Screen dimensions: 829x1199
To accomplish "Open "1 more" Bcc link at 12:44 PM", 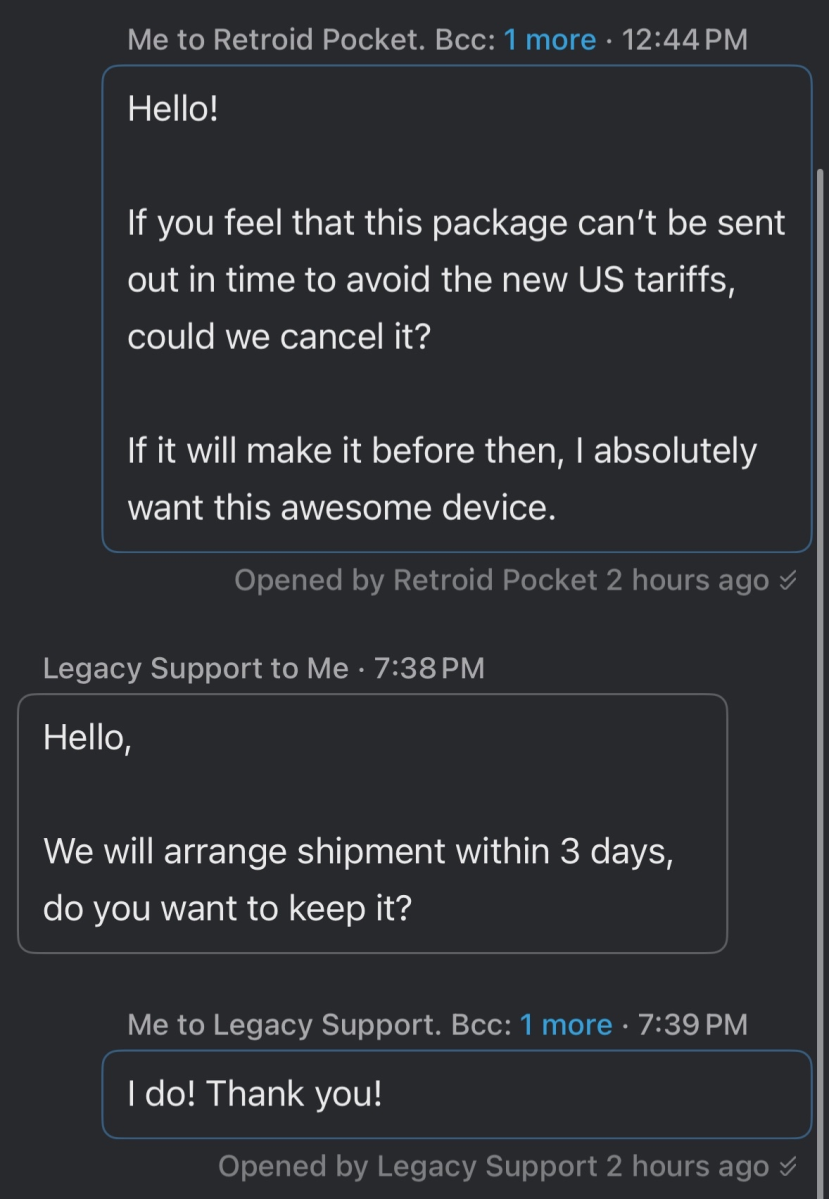I will coord(549,40).
